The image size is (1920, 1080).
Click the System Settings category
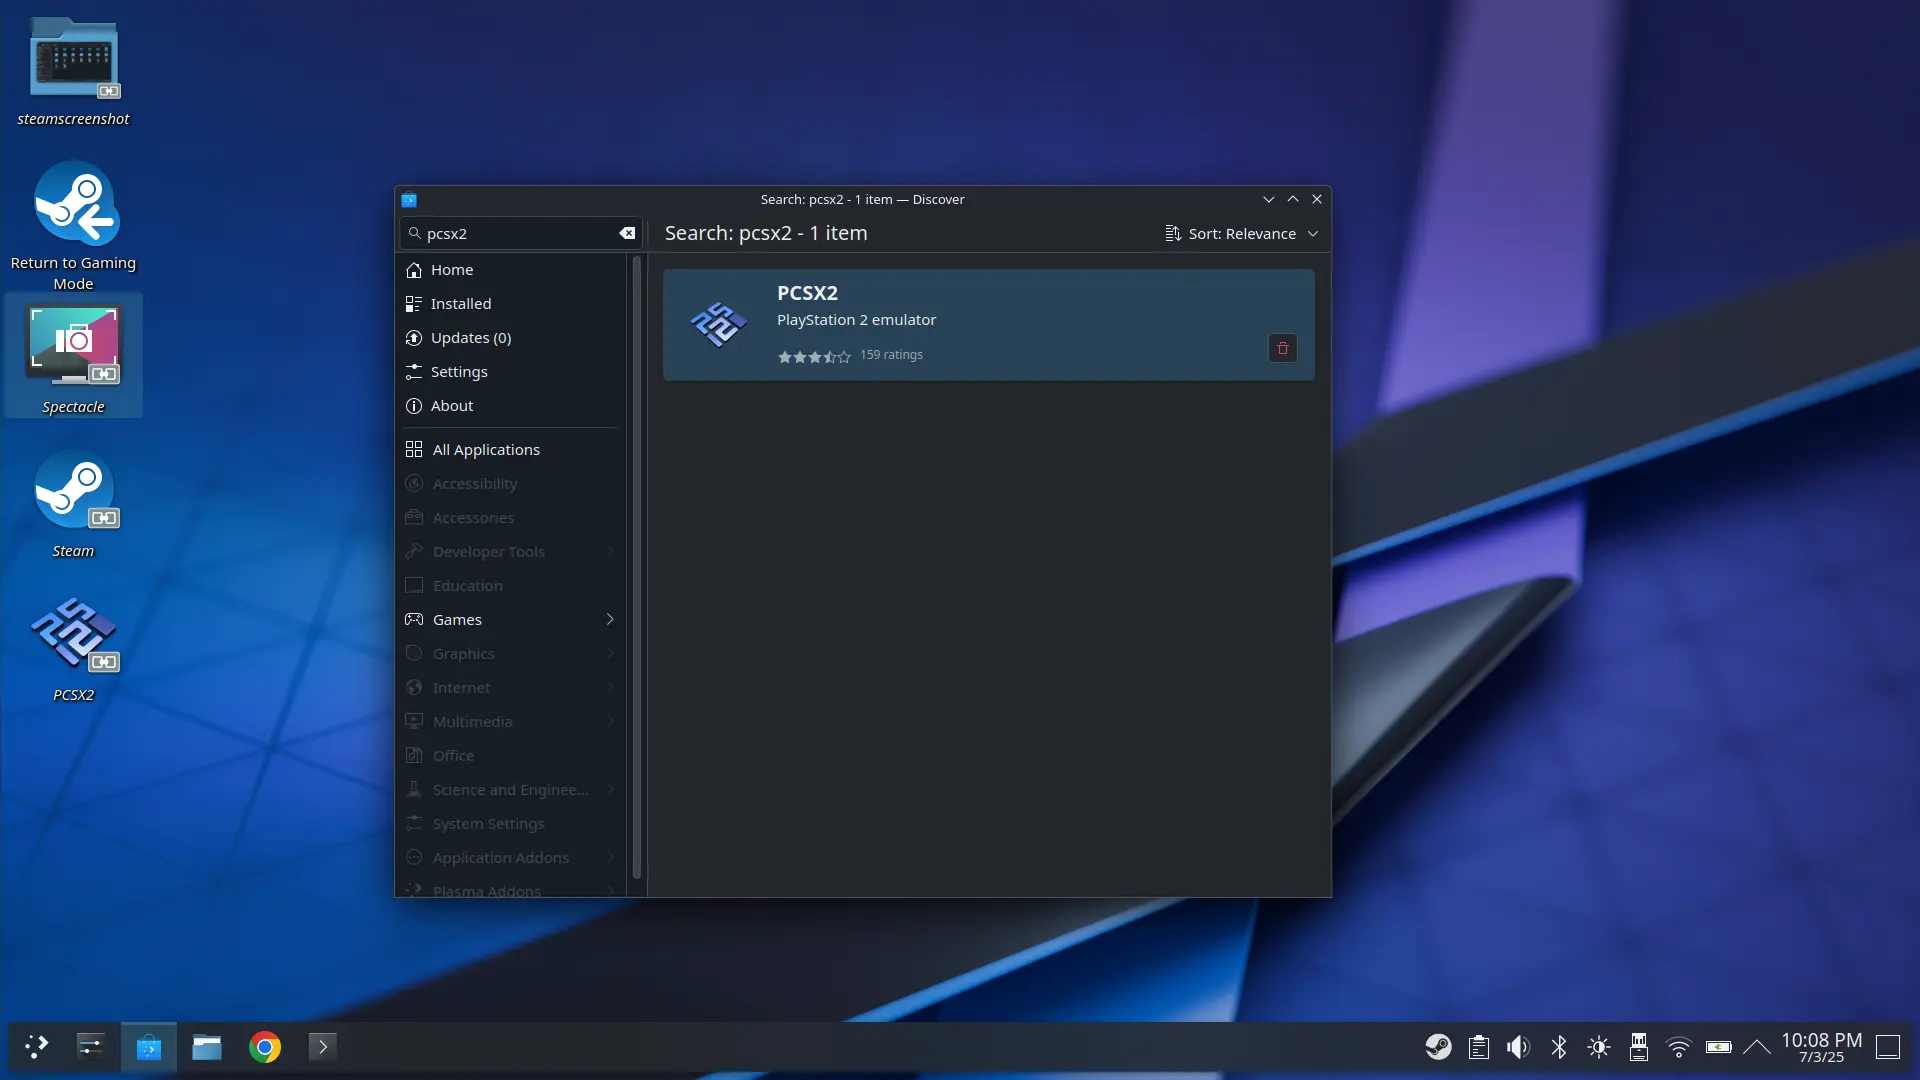point(512,824)
